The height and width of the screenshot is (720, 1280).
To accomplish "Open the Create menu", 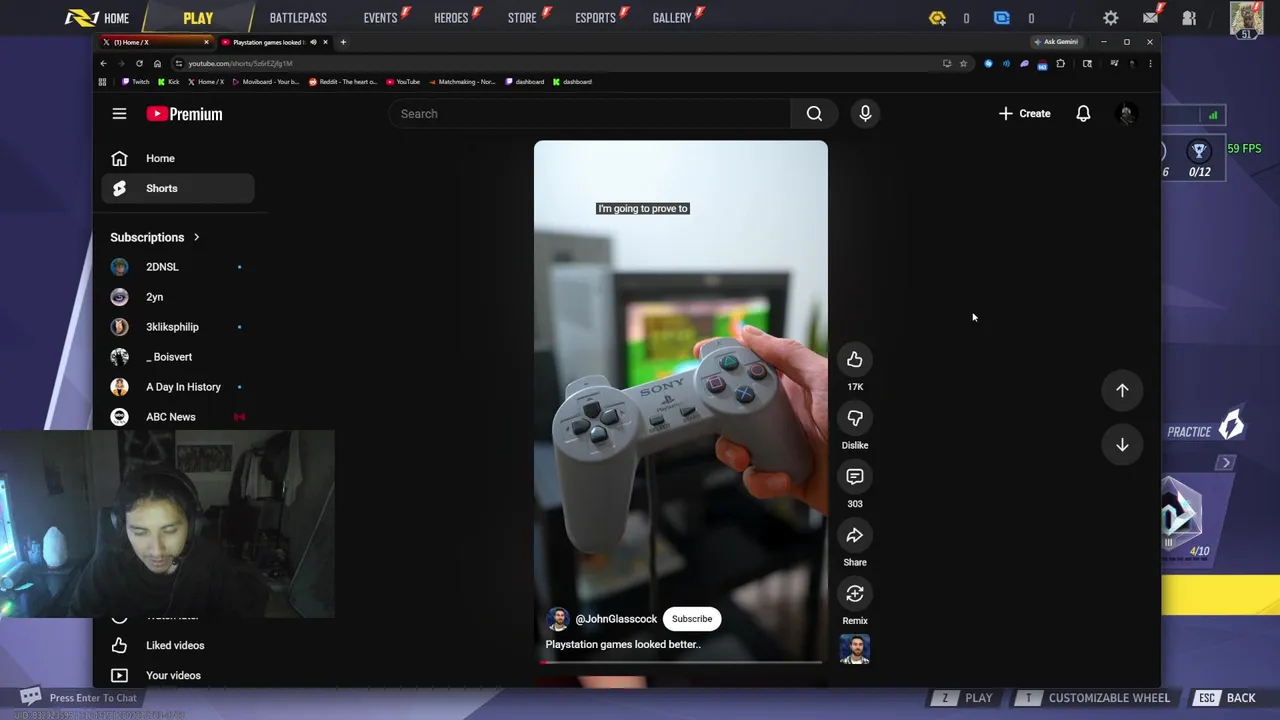I will (1024, 114).
